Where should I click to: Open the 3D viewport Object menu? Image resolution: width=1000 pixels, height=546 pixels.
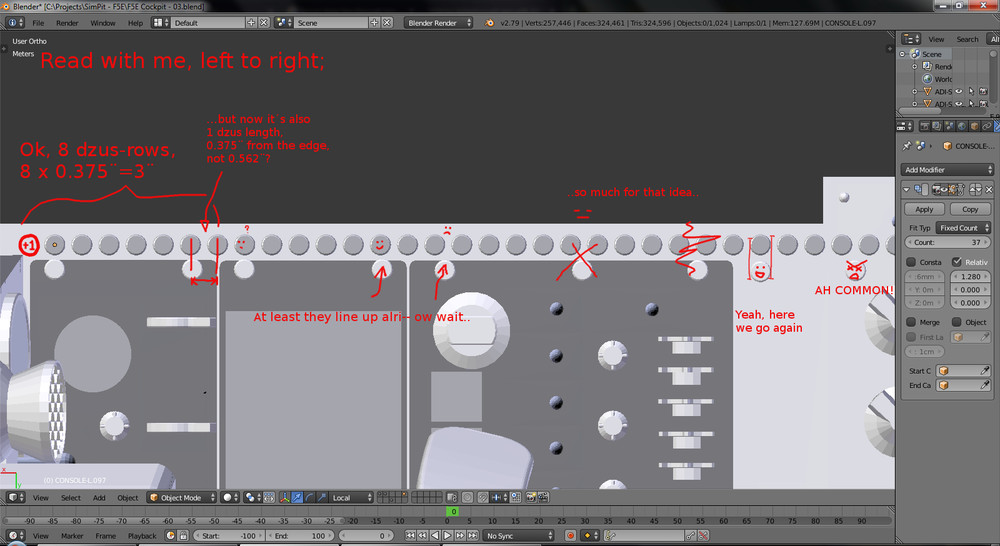(128, 498)
